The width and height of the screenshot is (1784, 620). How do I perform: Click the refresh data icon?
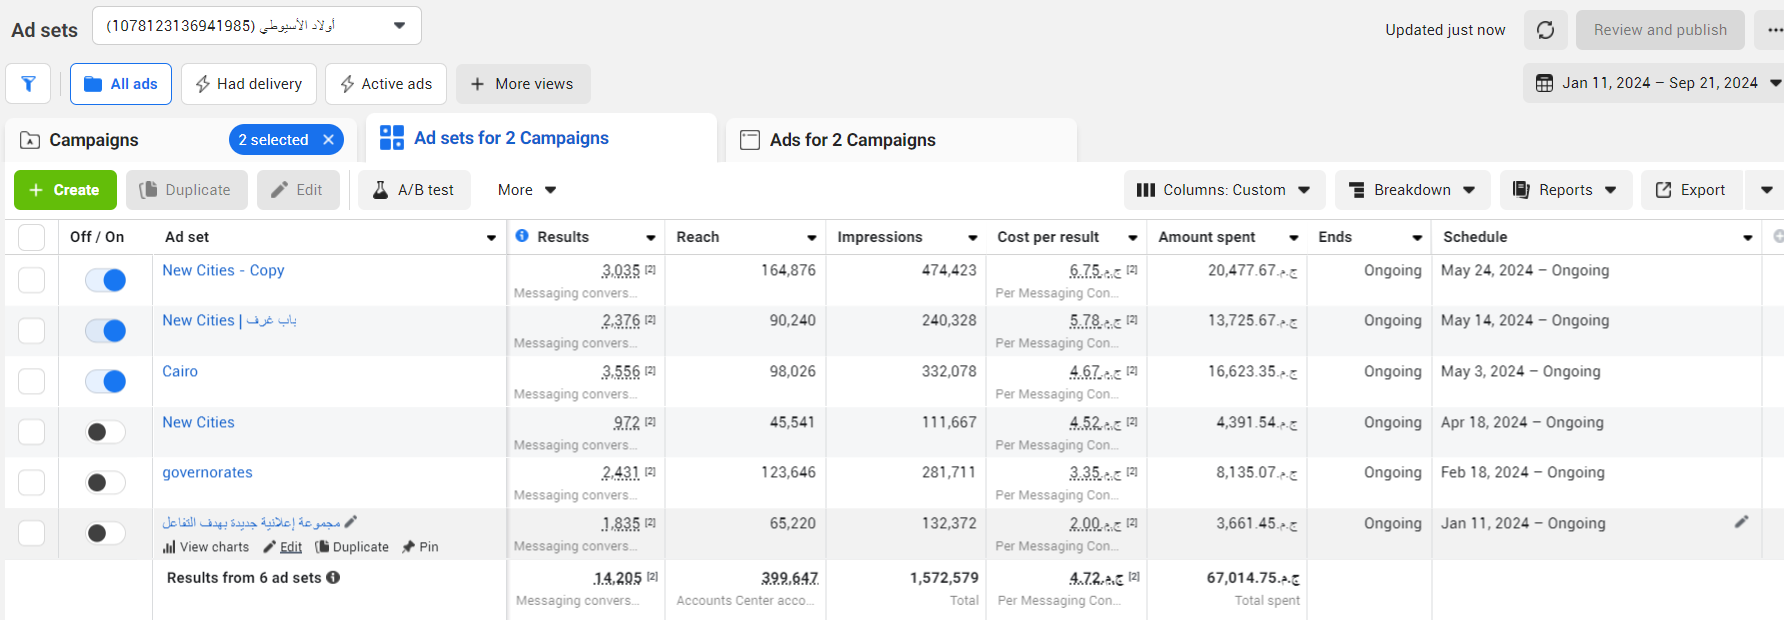[1545, 30]
